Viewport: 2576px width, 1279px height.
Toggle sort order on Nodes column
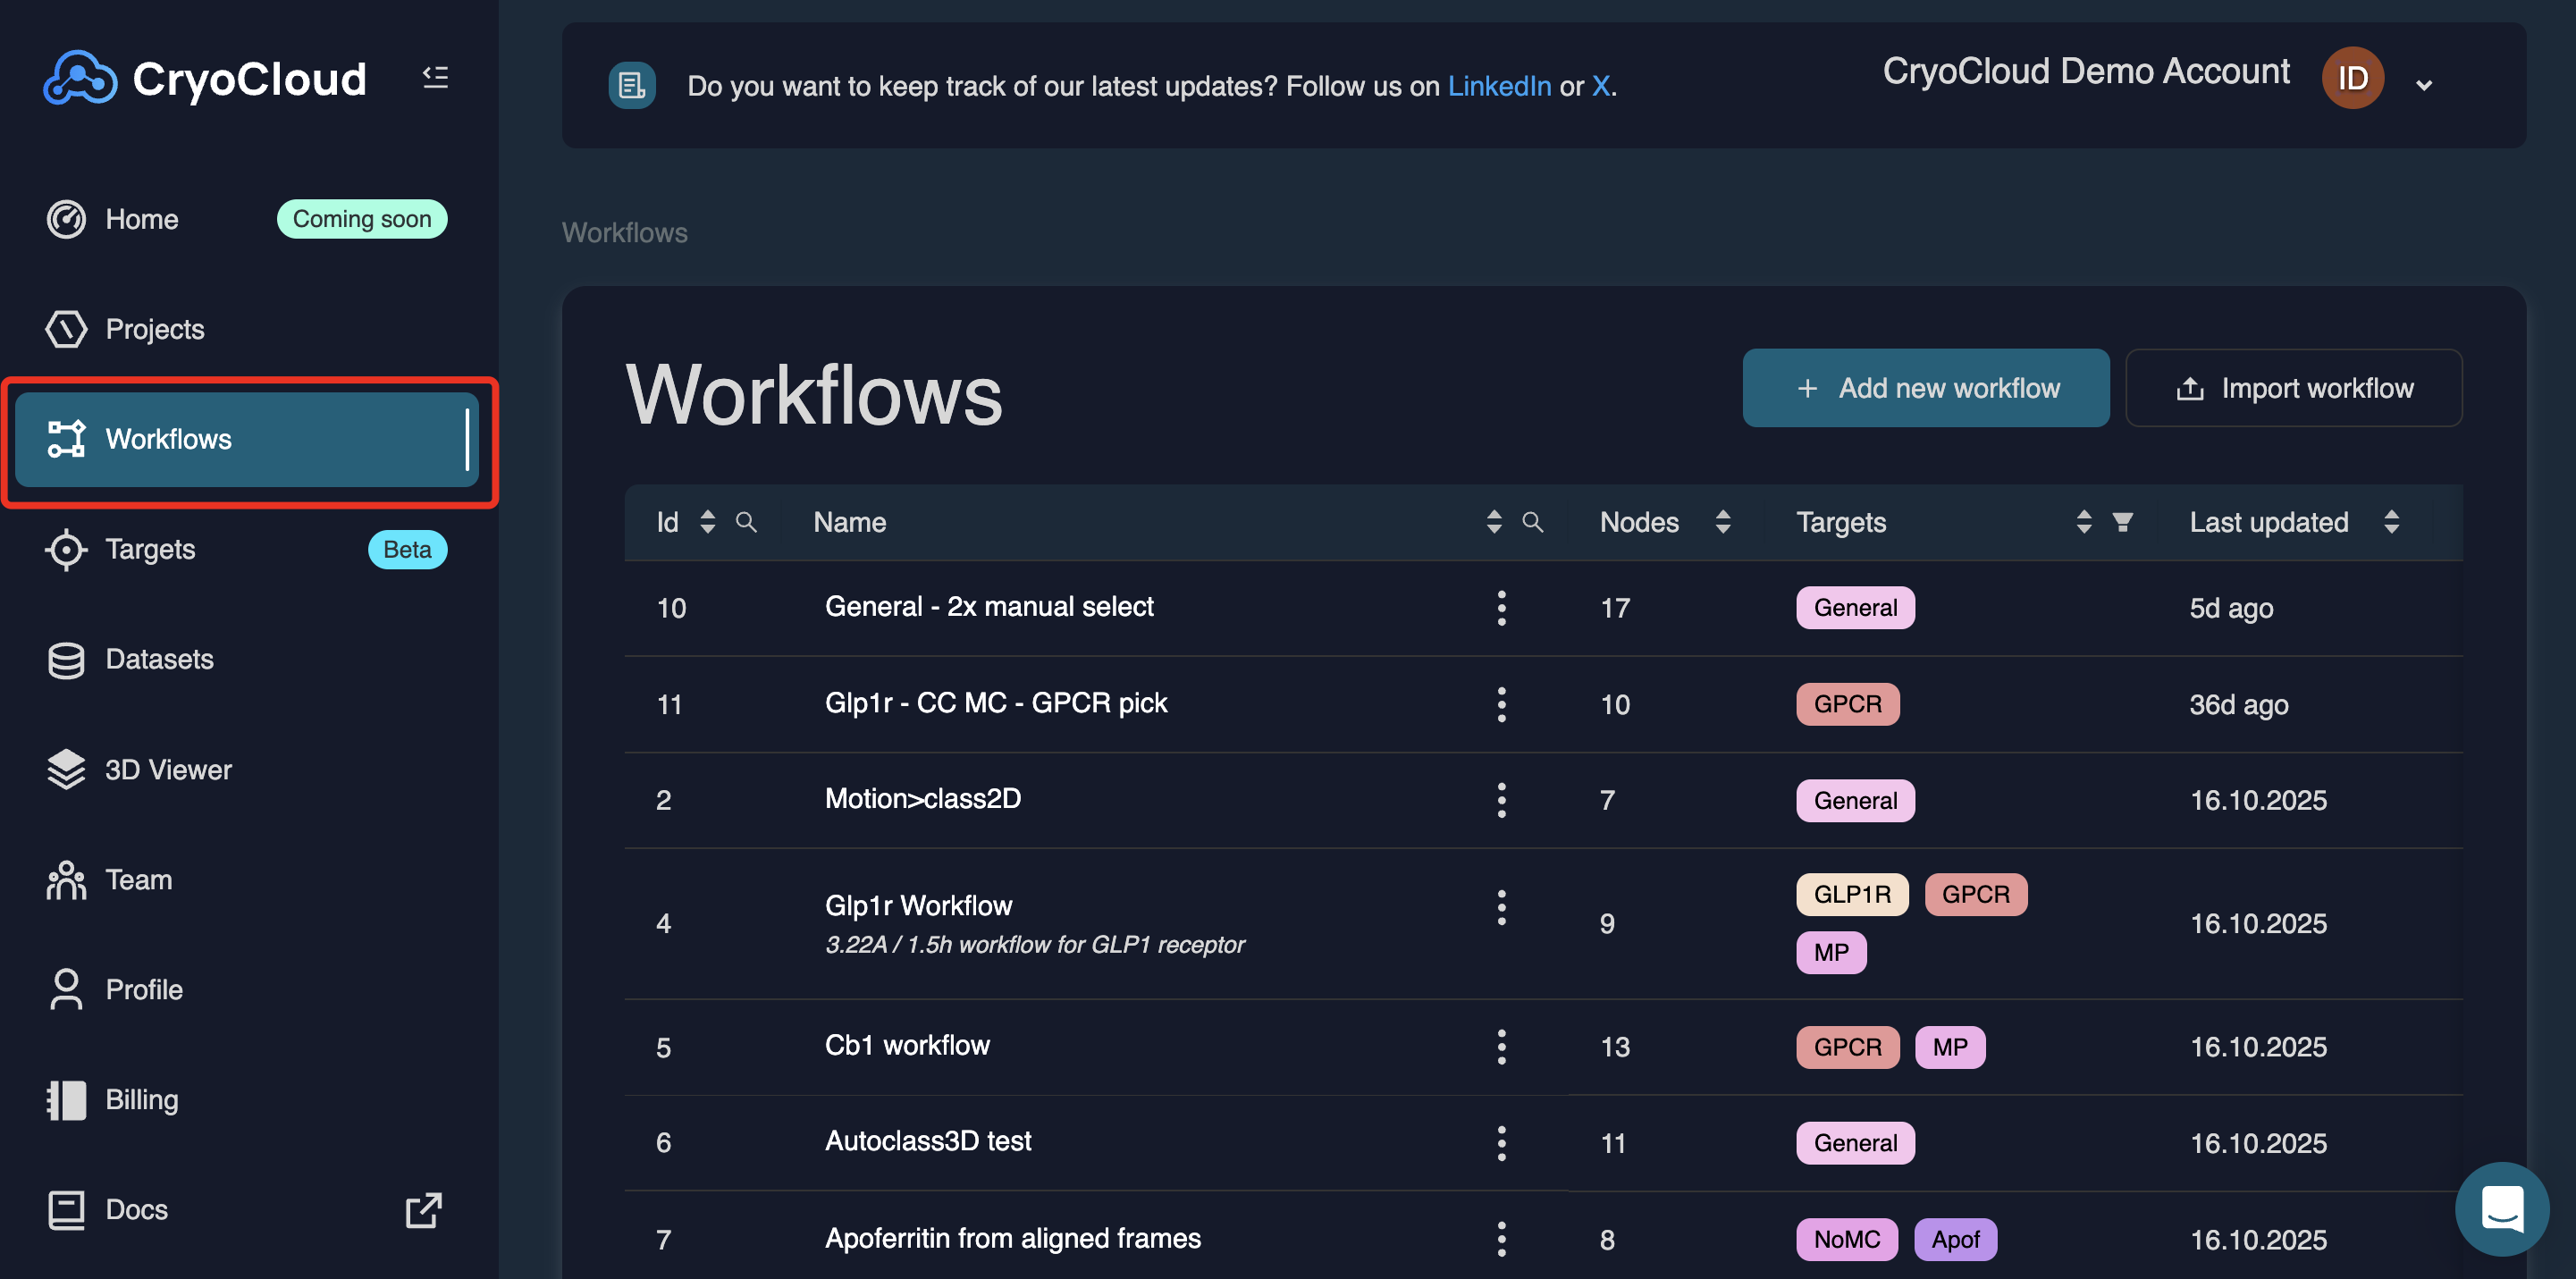[1723, 522]
